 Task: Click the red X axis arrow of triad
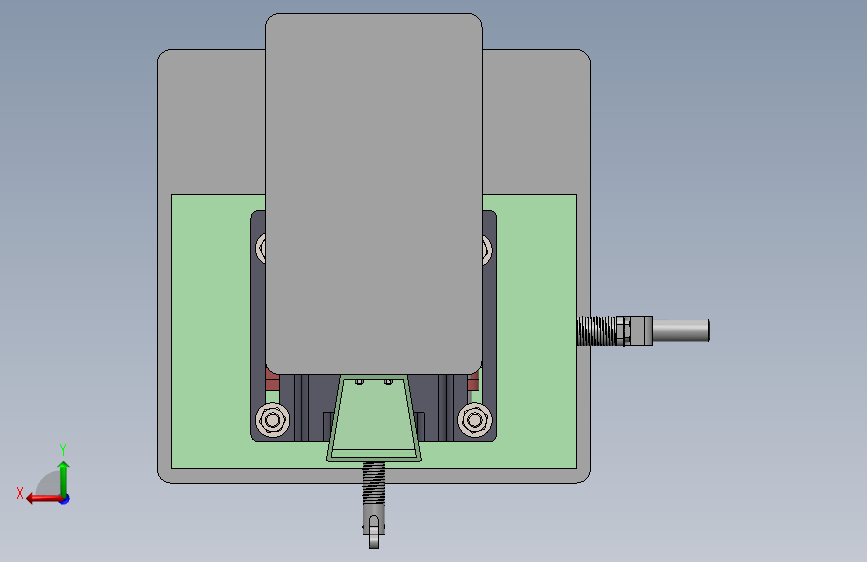[43, 499]
